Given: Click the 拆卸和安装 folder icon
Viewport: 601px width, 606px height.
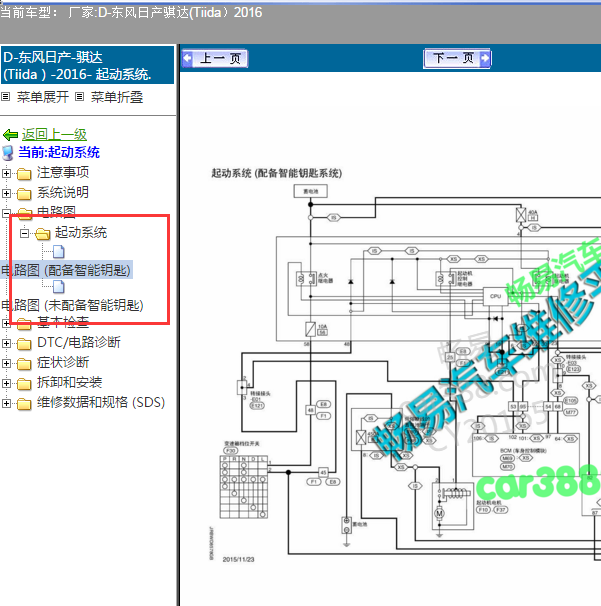Looking at the screenshot, I should tap(24, 384).
